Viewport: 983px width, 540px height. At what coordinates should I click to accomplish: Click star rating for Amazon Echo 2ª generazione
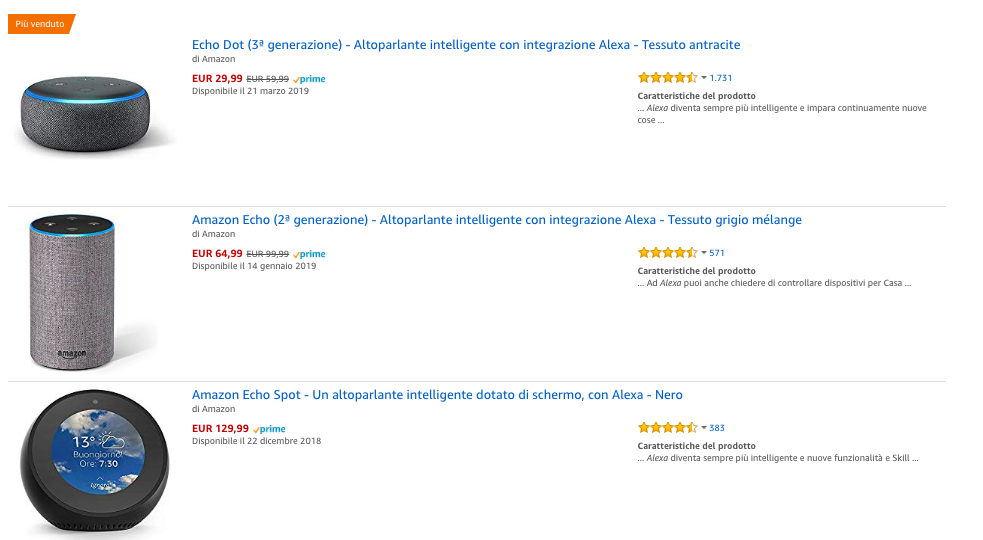667,252
